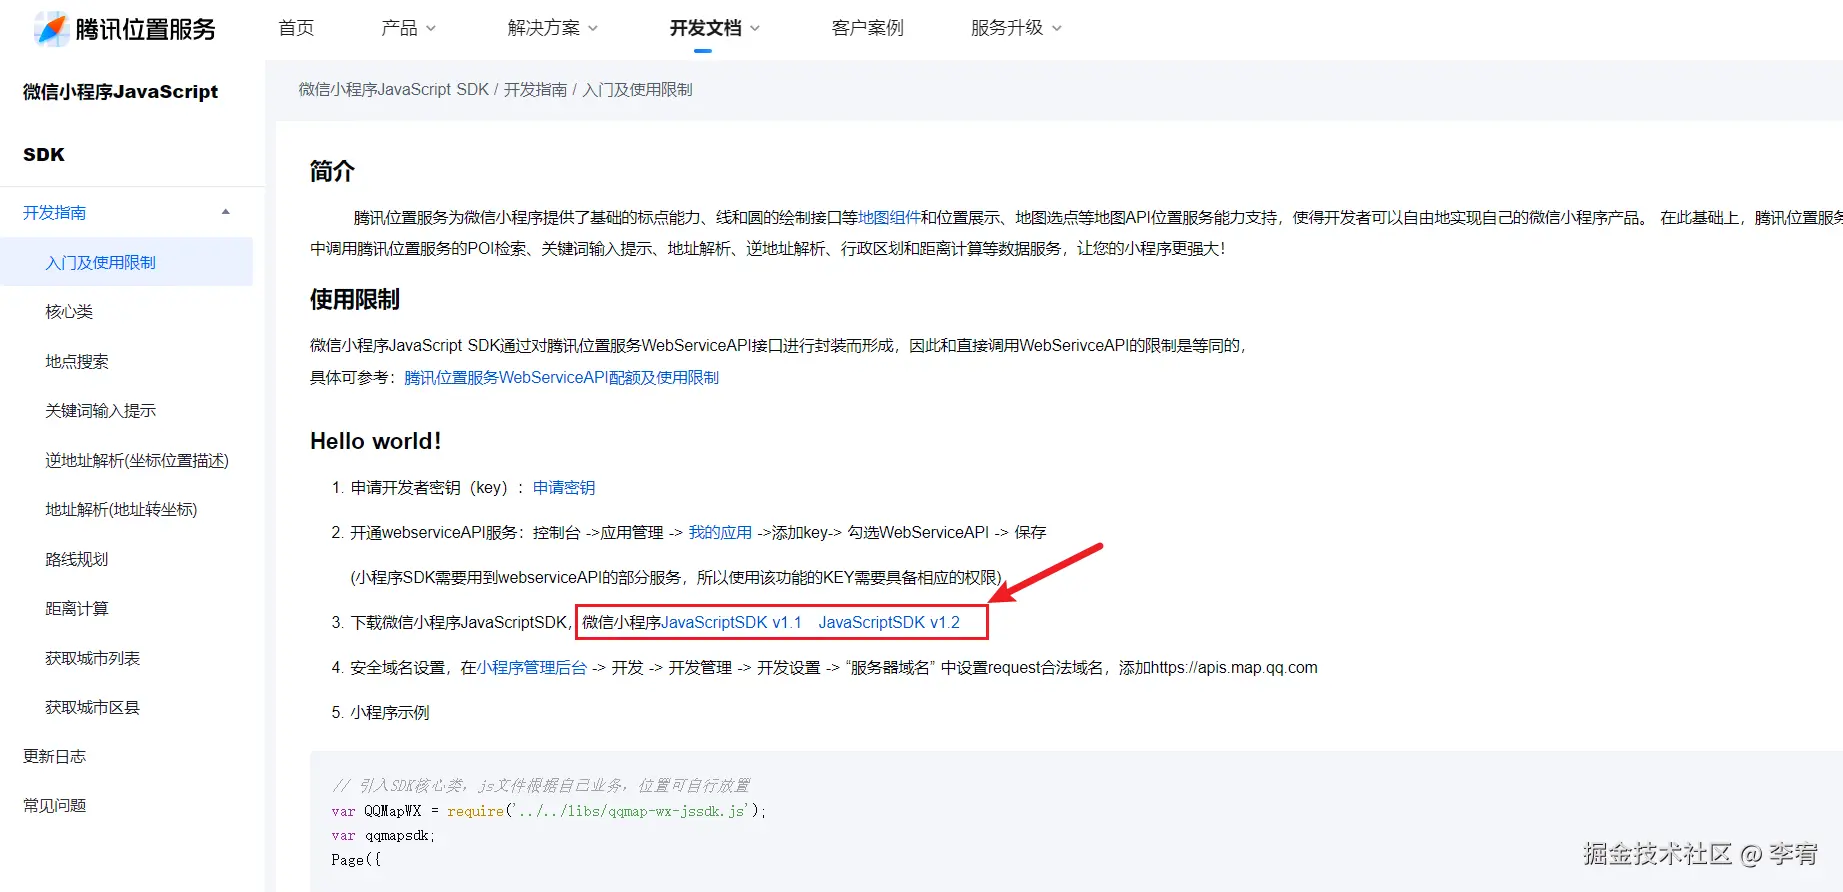Image resolution: width=1843 pixels, height=892 pixels.
Task: Open the 首页 nav item
Action: pyautogui.click(x=296, y=28)
